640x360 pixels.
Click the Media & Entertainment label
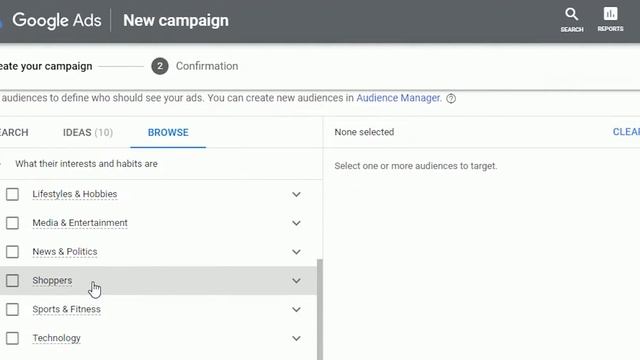click(x=80, y=223)
